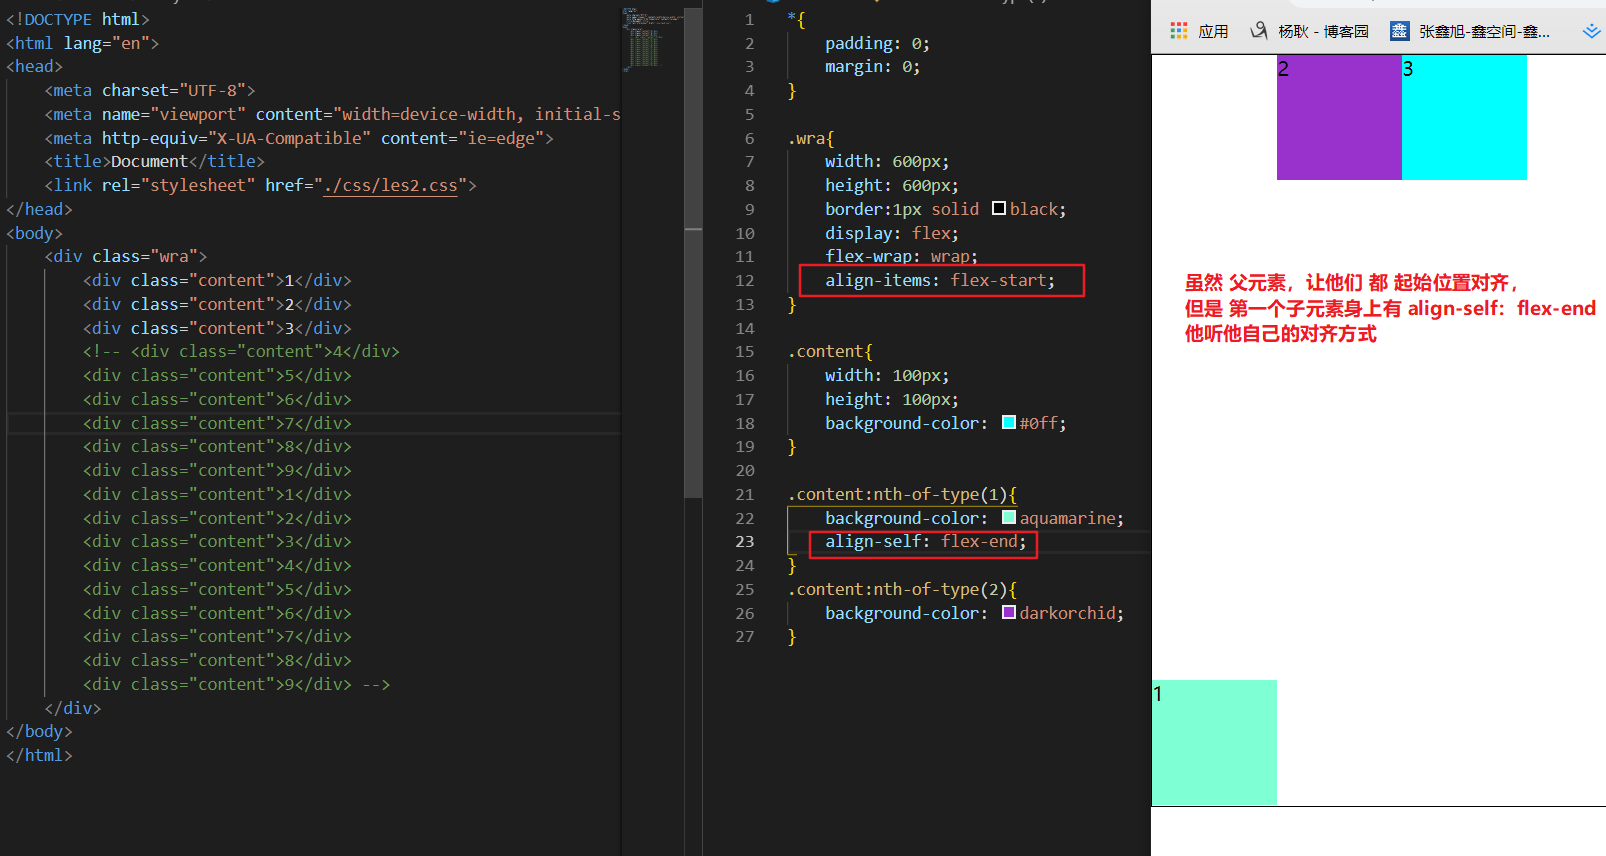Click the title tag text Document
Image resolution: width=1606 pixels, height=856 pixels.
pos(149,162)
